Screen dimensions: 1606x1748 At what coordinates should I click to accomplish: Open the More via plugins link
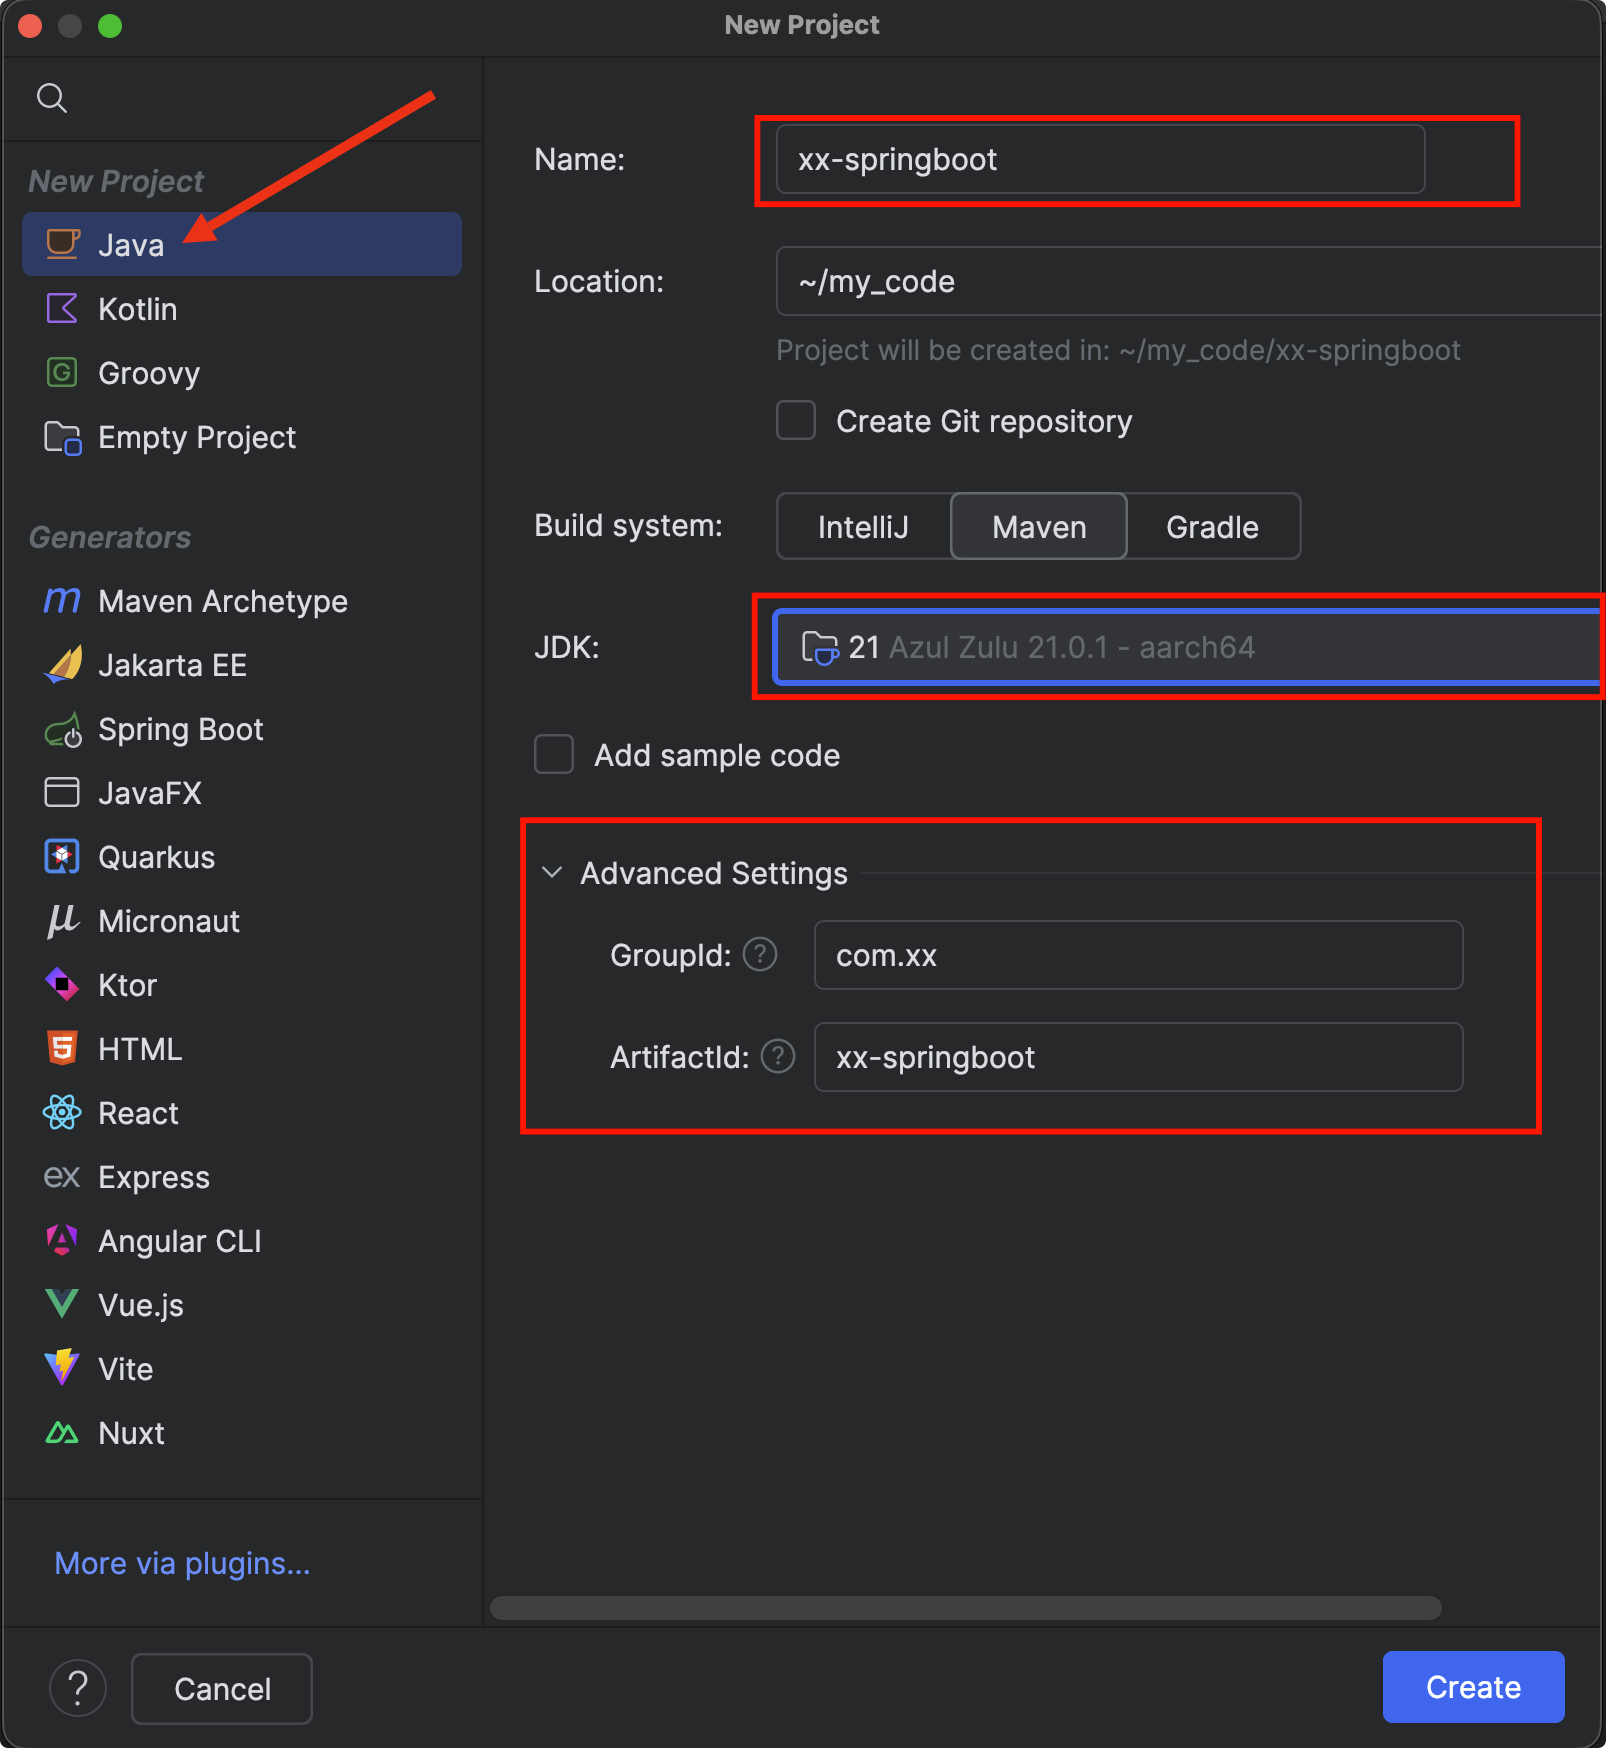coord(182,1563)
